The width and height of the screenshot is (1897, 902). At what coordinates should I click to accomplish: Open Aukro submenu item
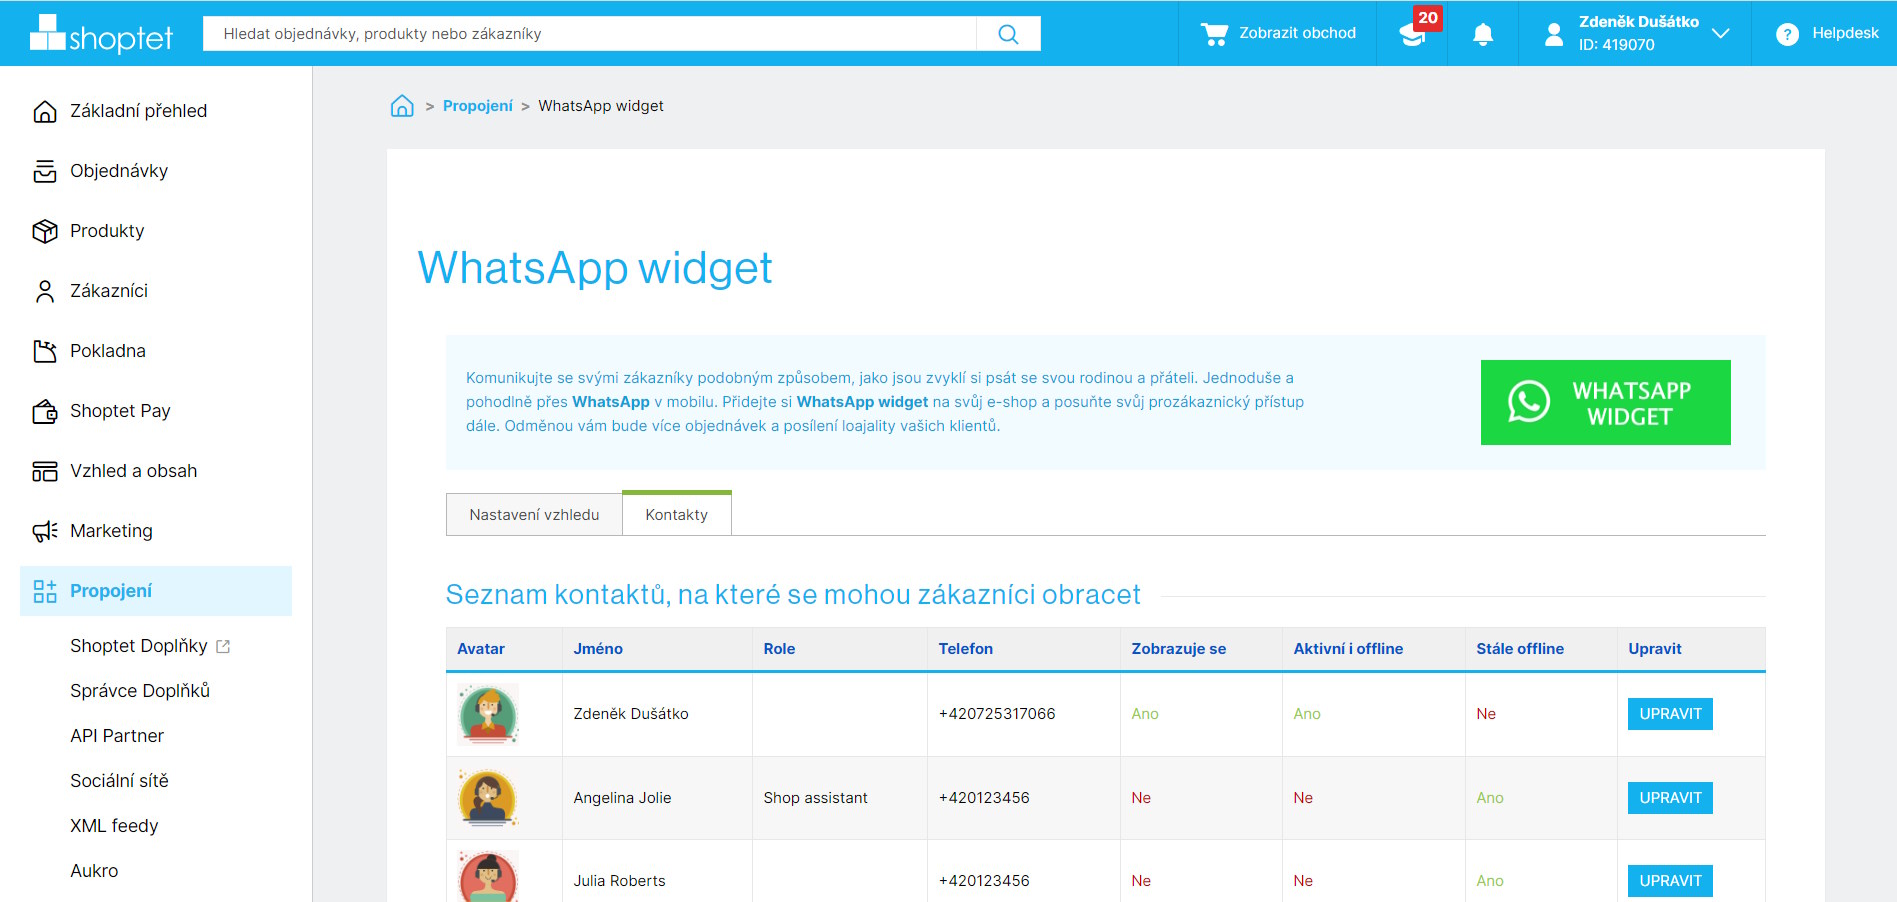pyautogui.click(x=94, y=871)
